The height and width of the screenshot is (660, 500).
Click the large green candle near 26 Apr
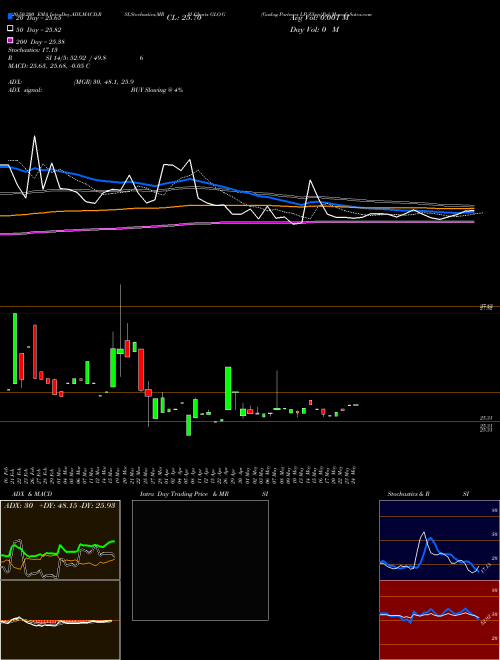click(228, 388)
